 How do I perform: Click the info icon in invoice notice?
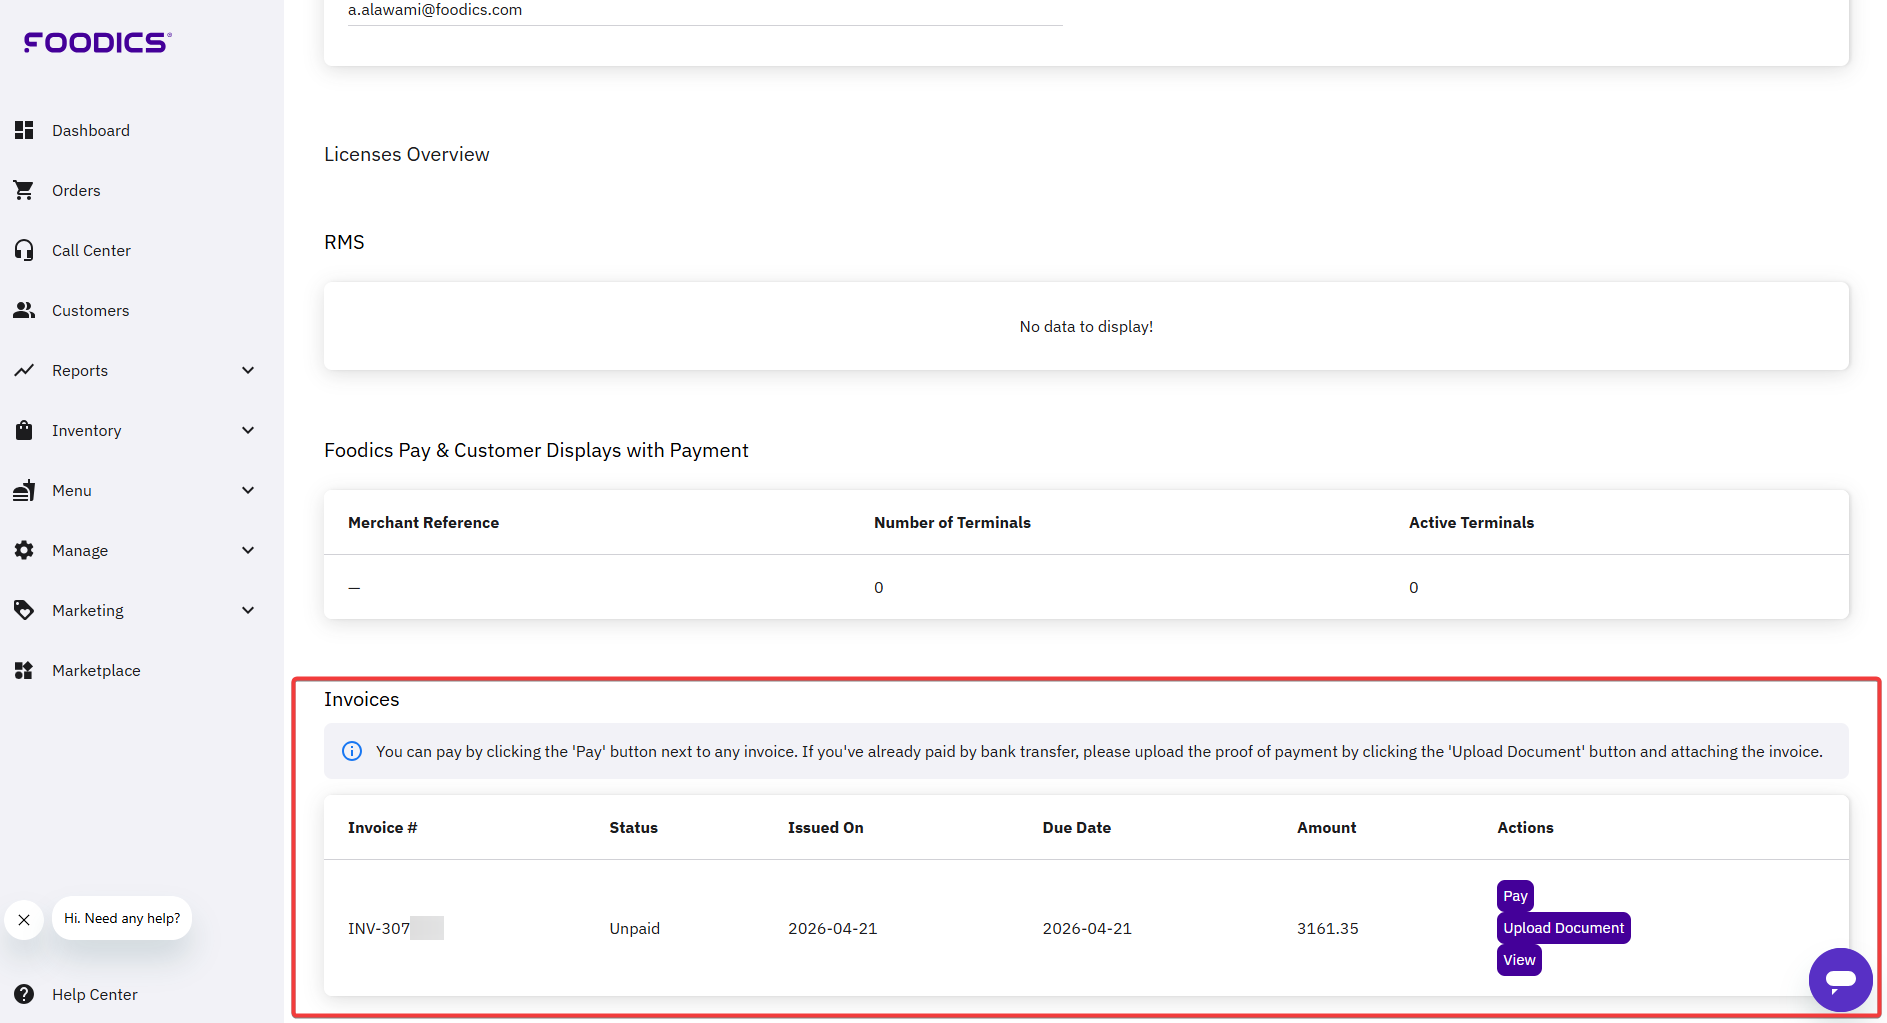[x=352, y=751]
